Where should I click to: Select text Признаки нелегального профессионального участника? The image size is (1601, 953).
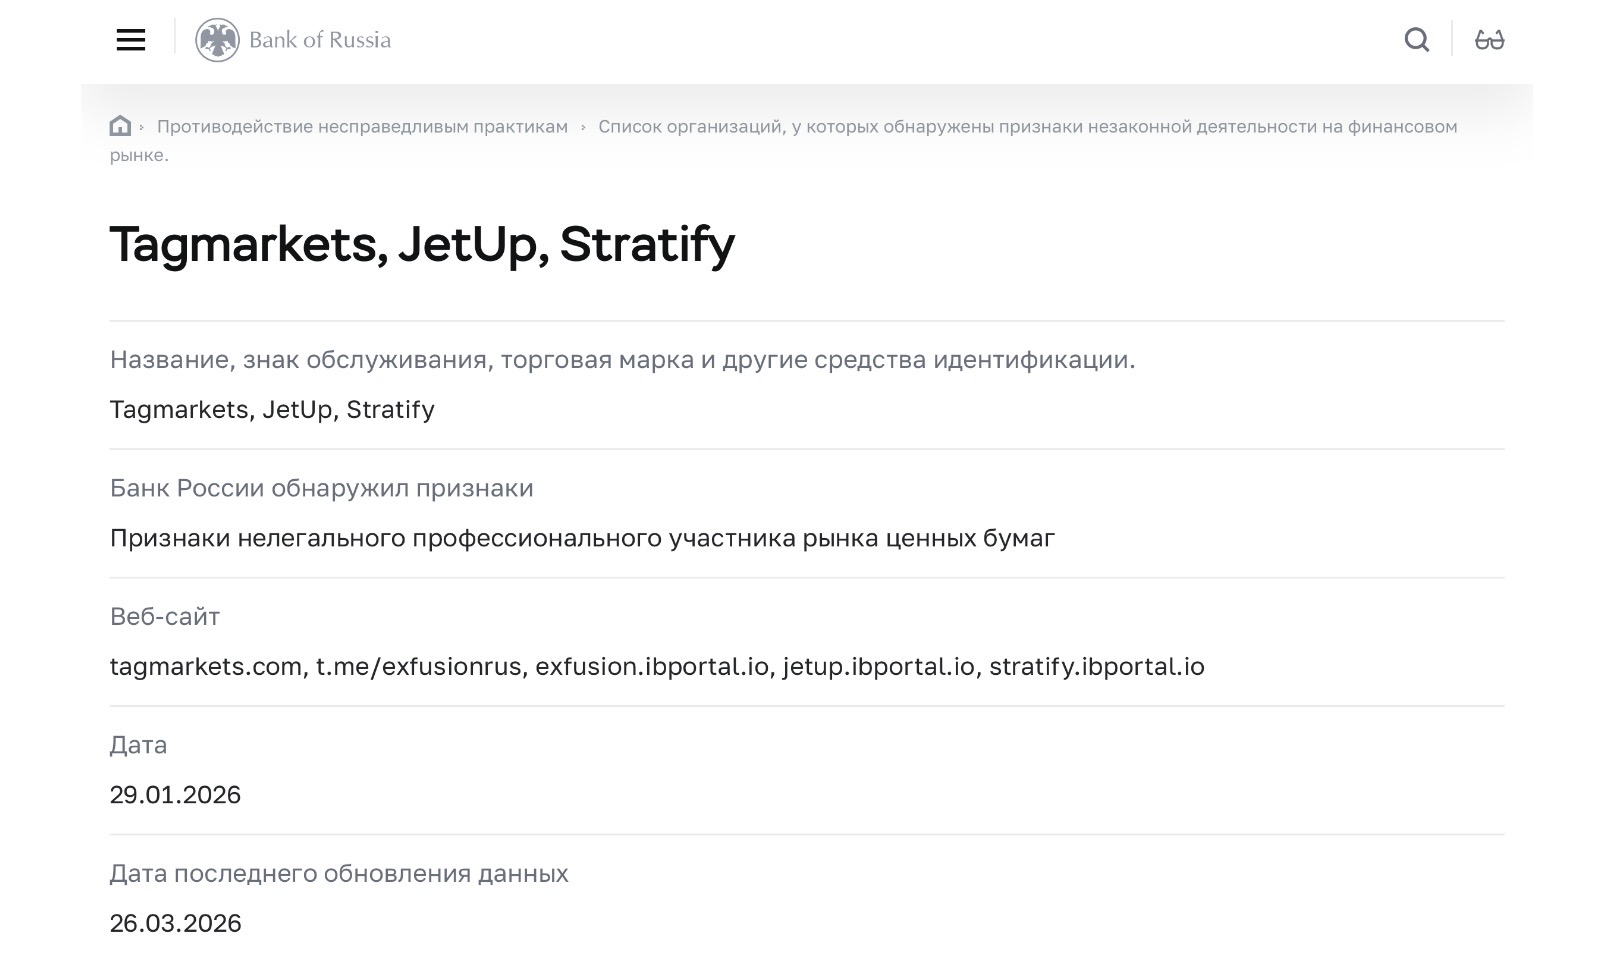coord(582,538)
